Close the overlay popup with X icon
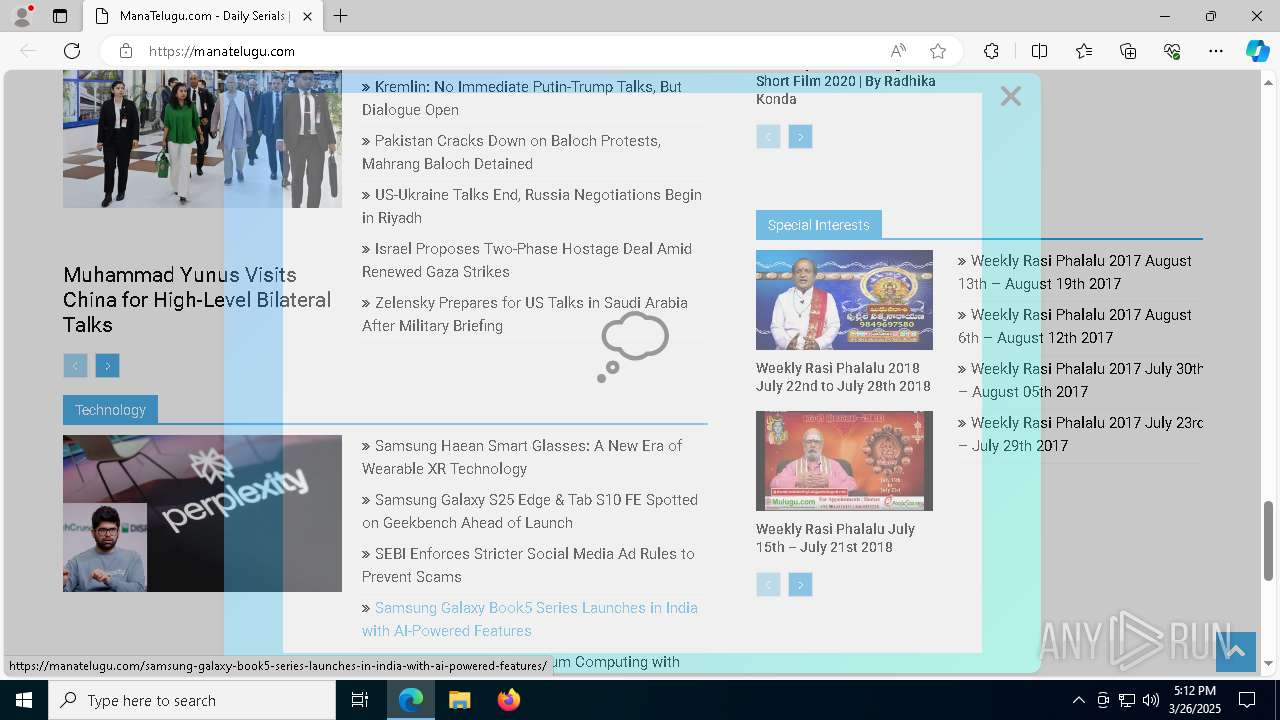The image size is (1280, 720). point(1011,96)
